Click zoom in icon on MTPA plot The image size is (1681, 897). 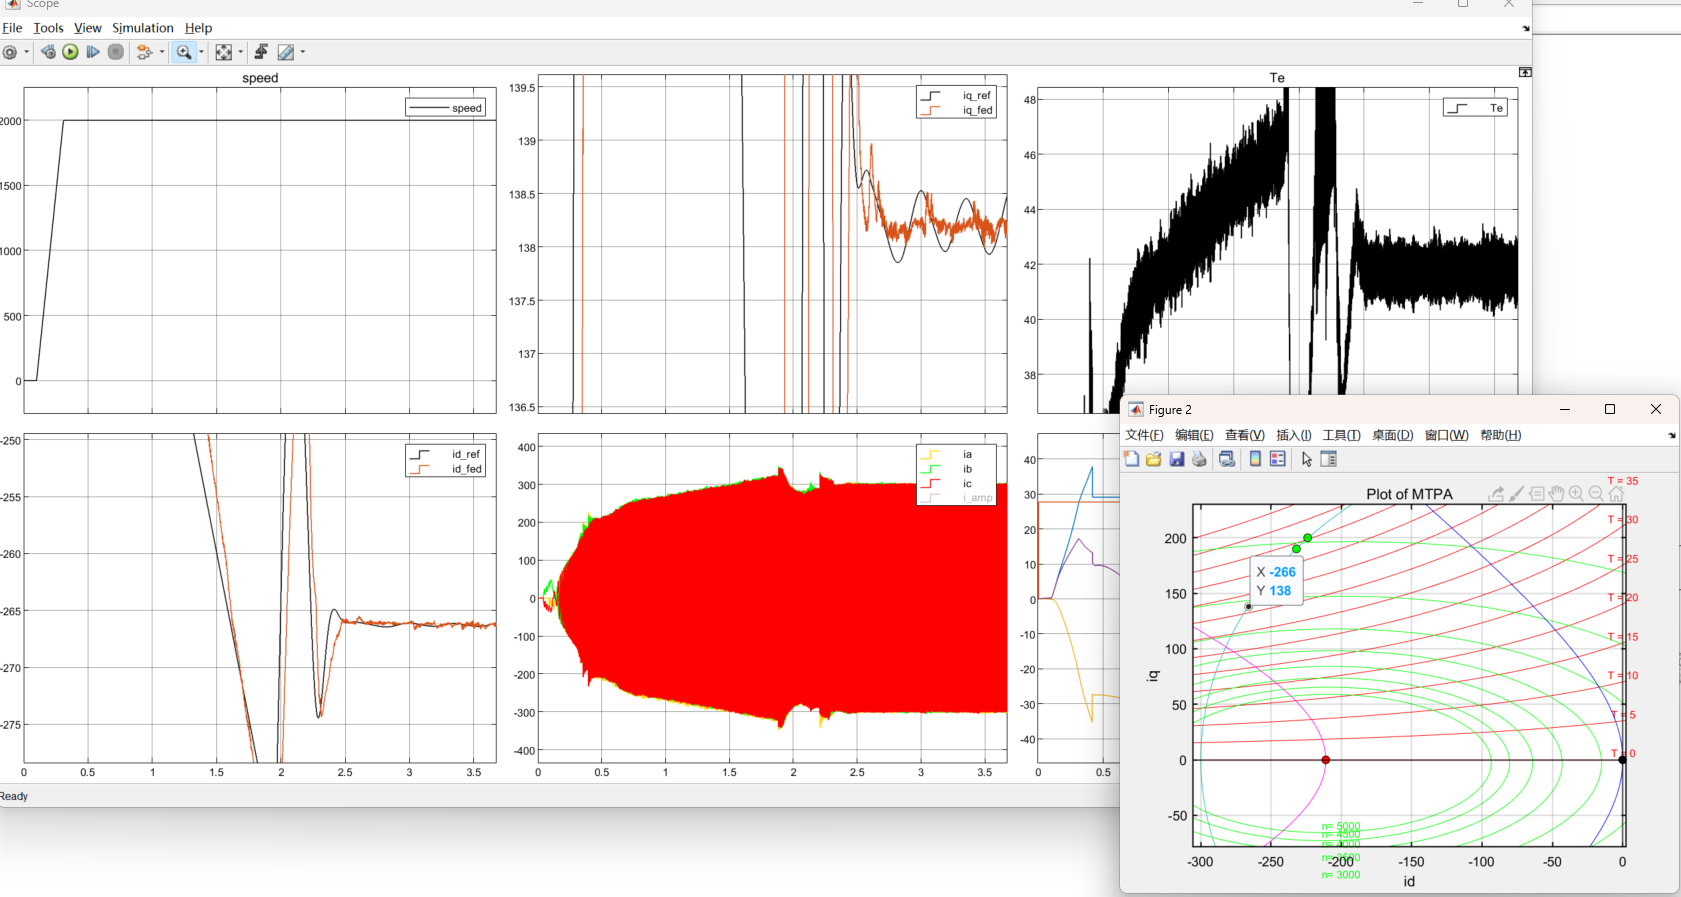pyautogui.click(x=1577, y=494)
